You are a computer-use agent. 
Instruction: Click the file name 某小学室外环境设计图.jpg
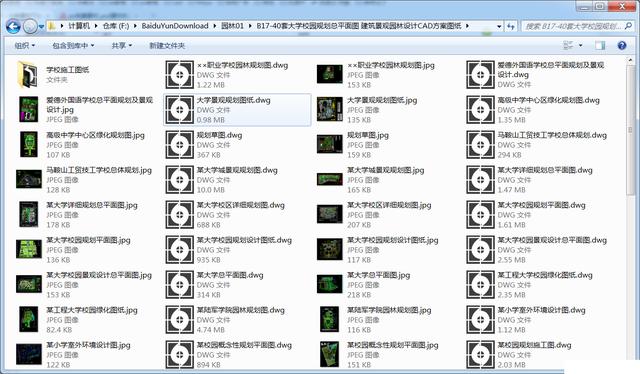pyautogui.click(x=88, y=345)
